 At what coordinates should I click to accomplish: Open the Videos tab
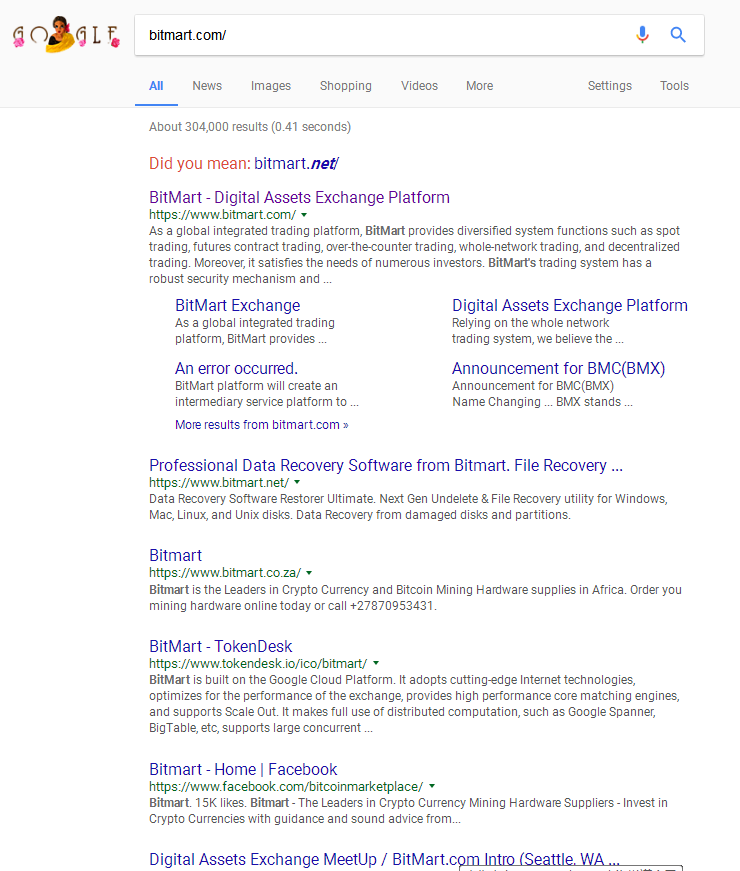coord(419,86)
